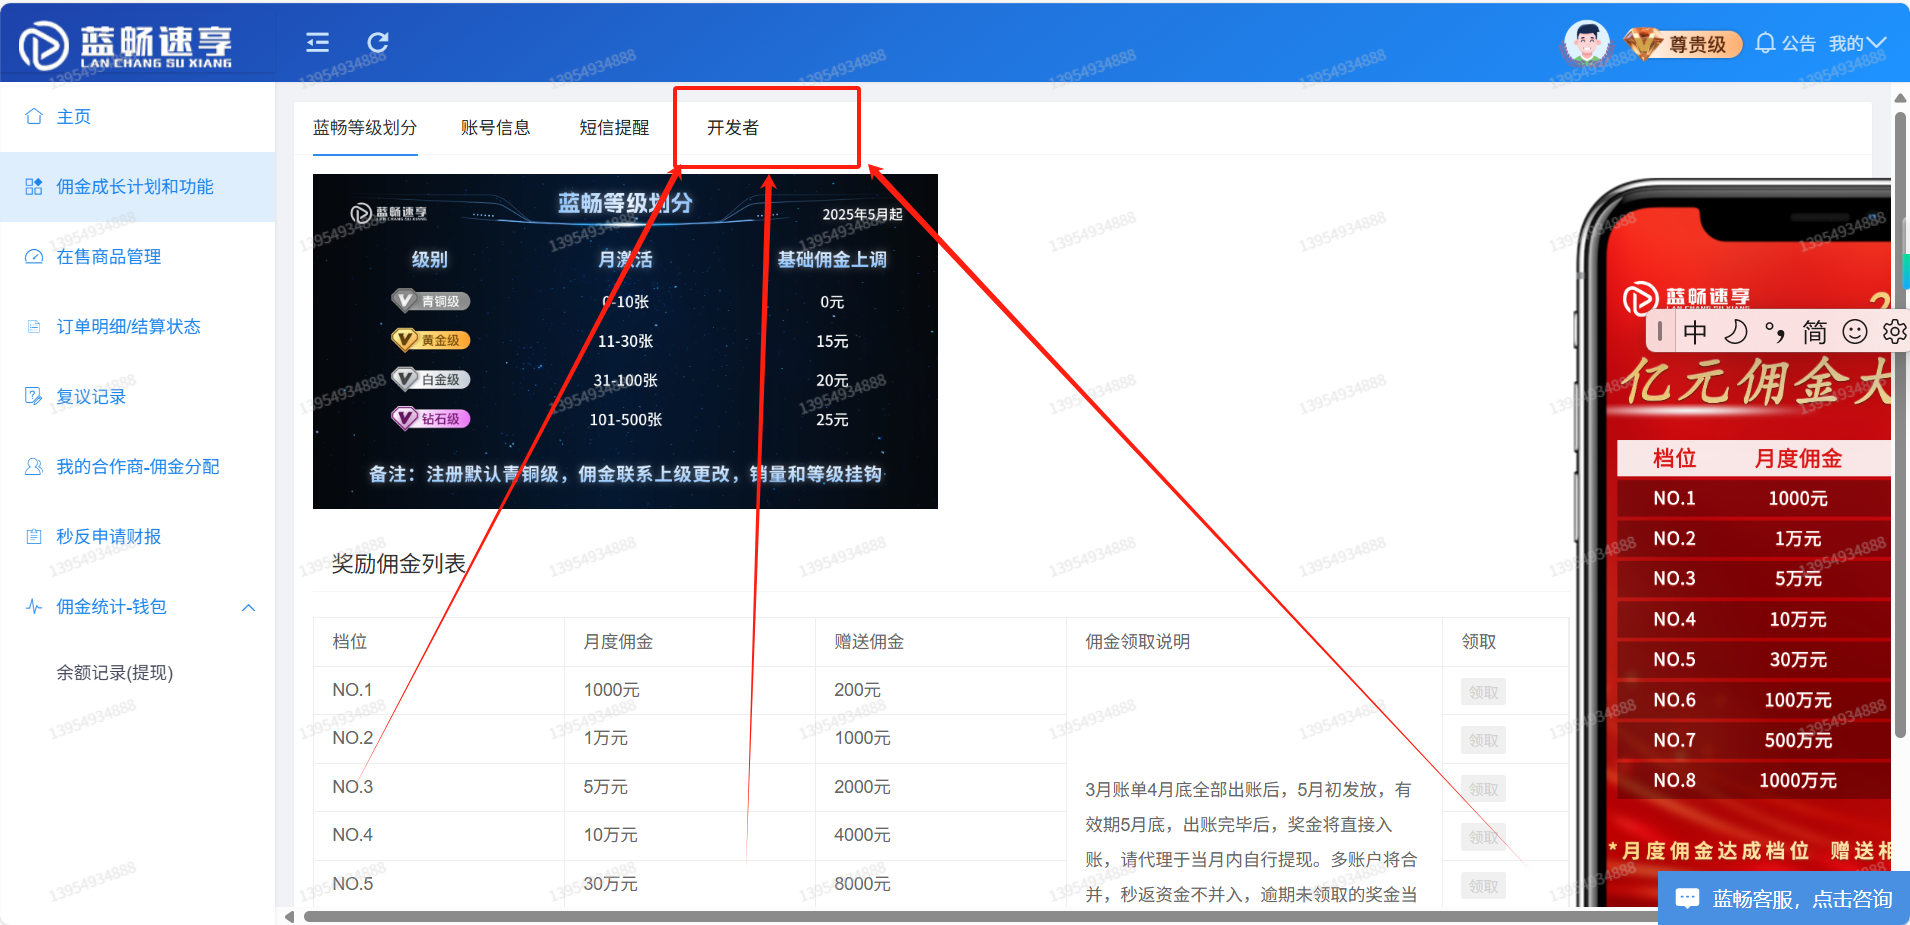Click the 复议记录 edit icon
Image resolution: width=1910 pixels, height=925 pixels.
pyautogui.click(x=34, y=396)
